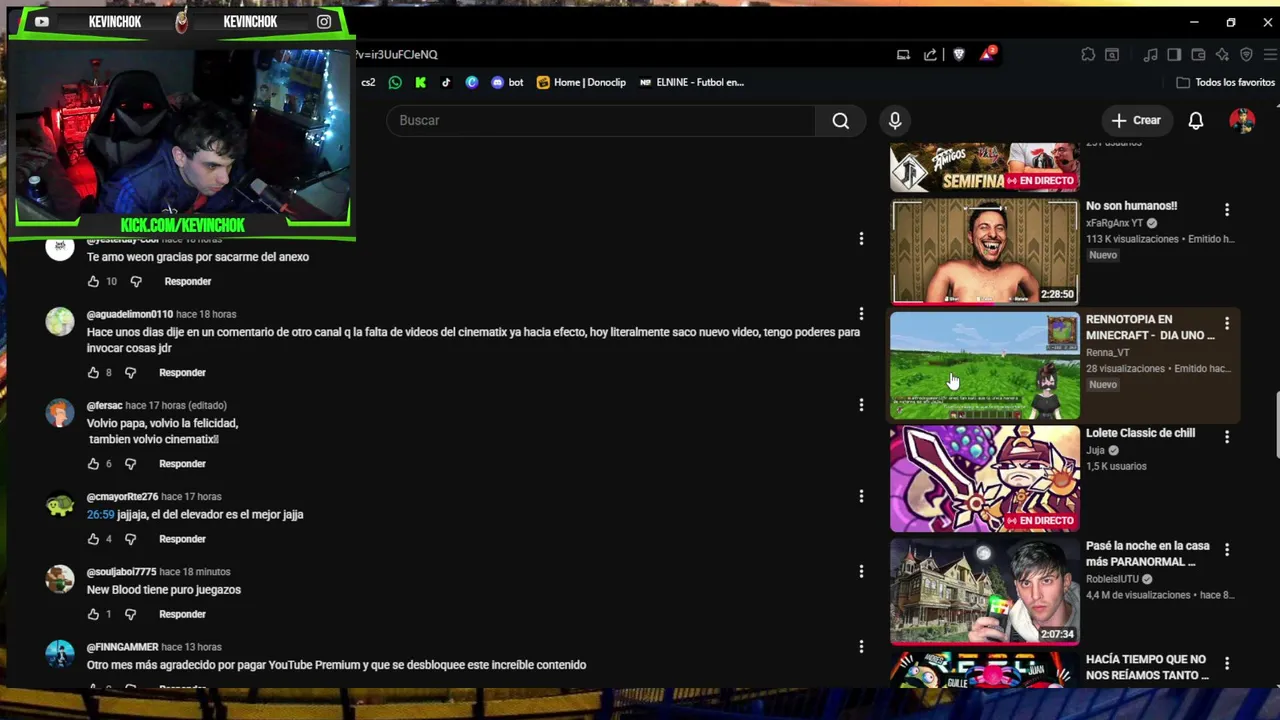
Task: Click Responder under @fersac comment
Action: pos(182,463)
